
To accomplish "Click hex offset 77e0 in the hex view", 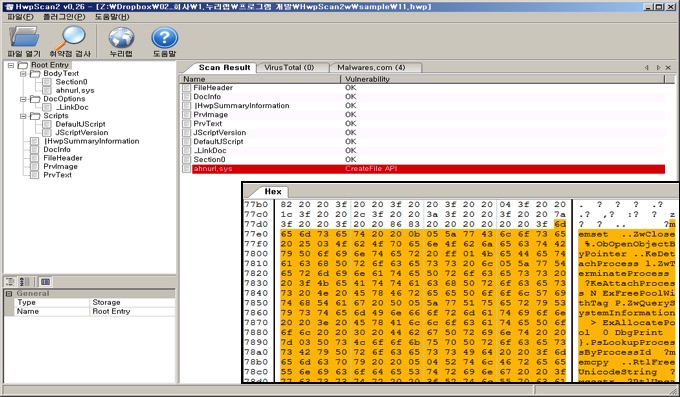I will click(256, 234).
